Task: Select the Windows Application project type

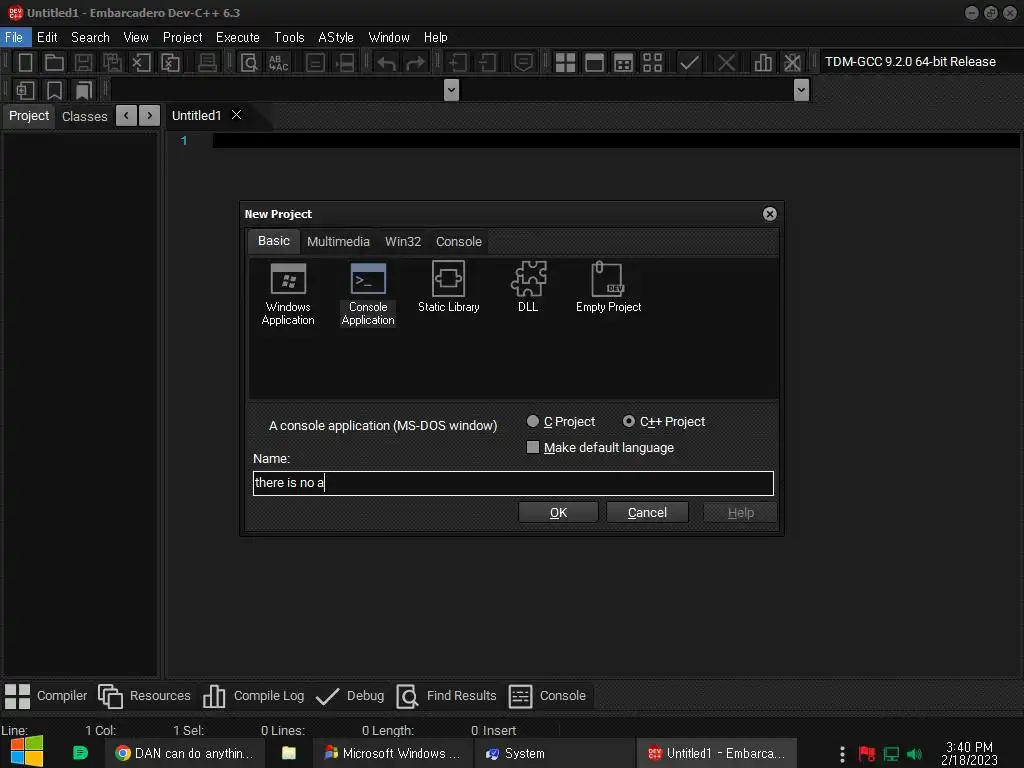Action: (x=288, y=294)
